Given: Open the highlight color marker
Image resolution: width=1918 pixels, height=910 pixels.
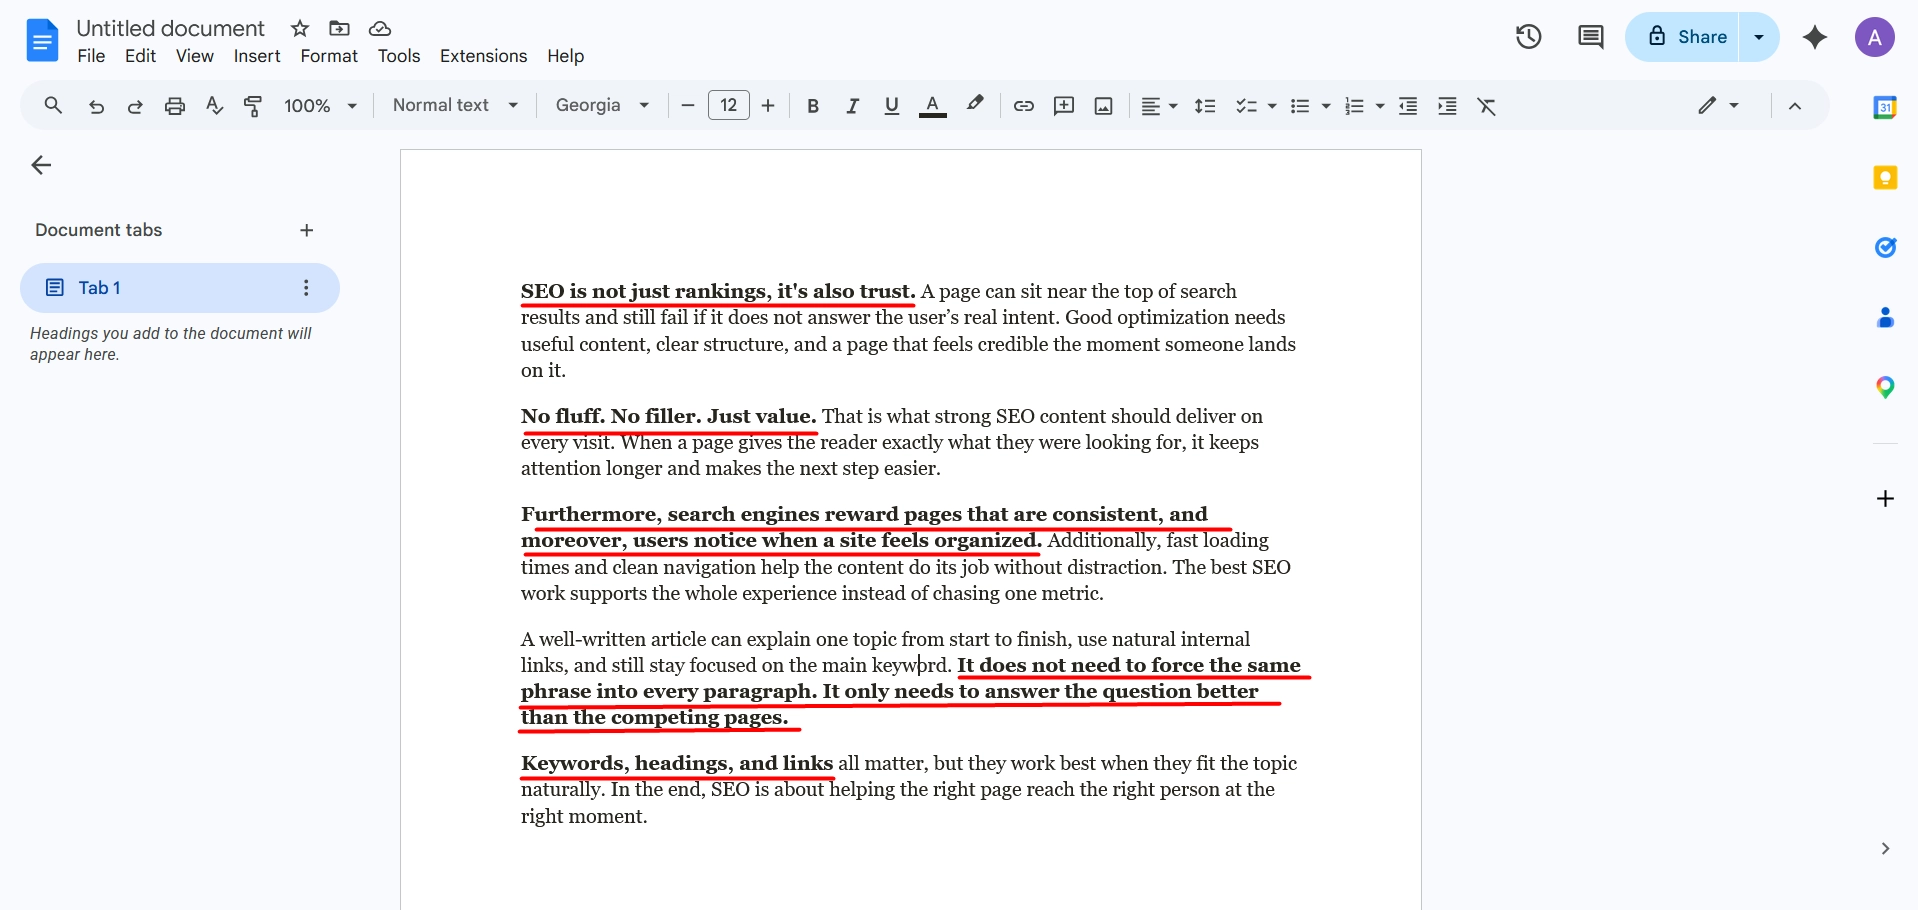Looking at the screenshot, I should tap(975, 104).
